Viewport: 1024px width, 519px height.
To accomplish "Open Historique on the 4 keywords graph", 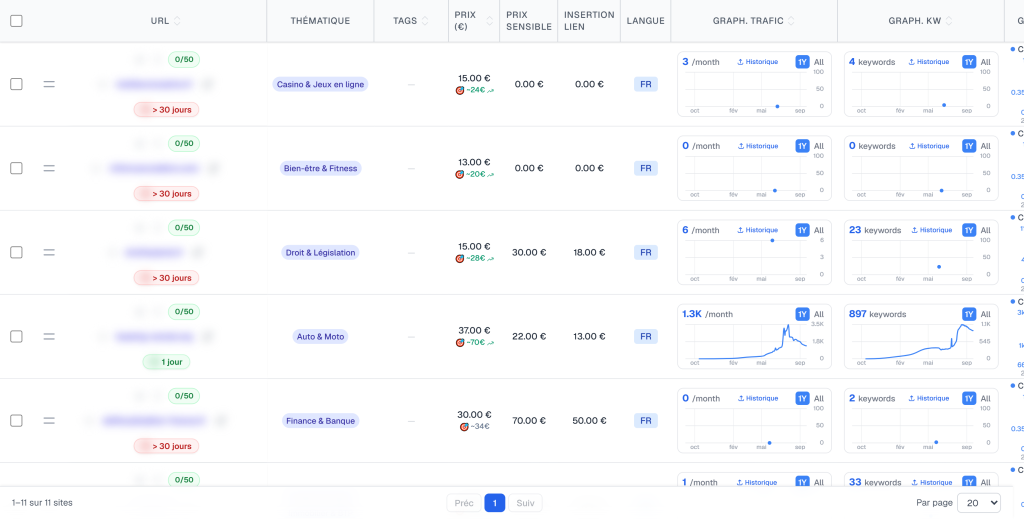I will (x=929, y=62).
